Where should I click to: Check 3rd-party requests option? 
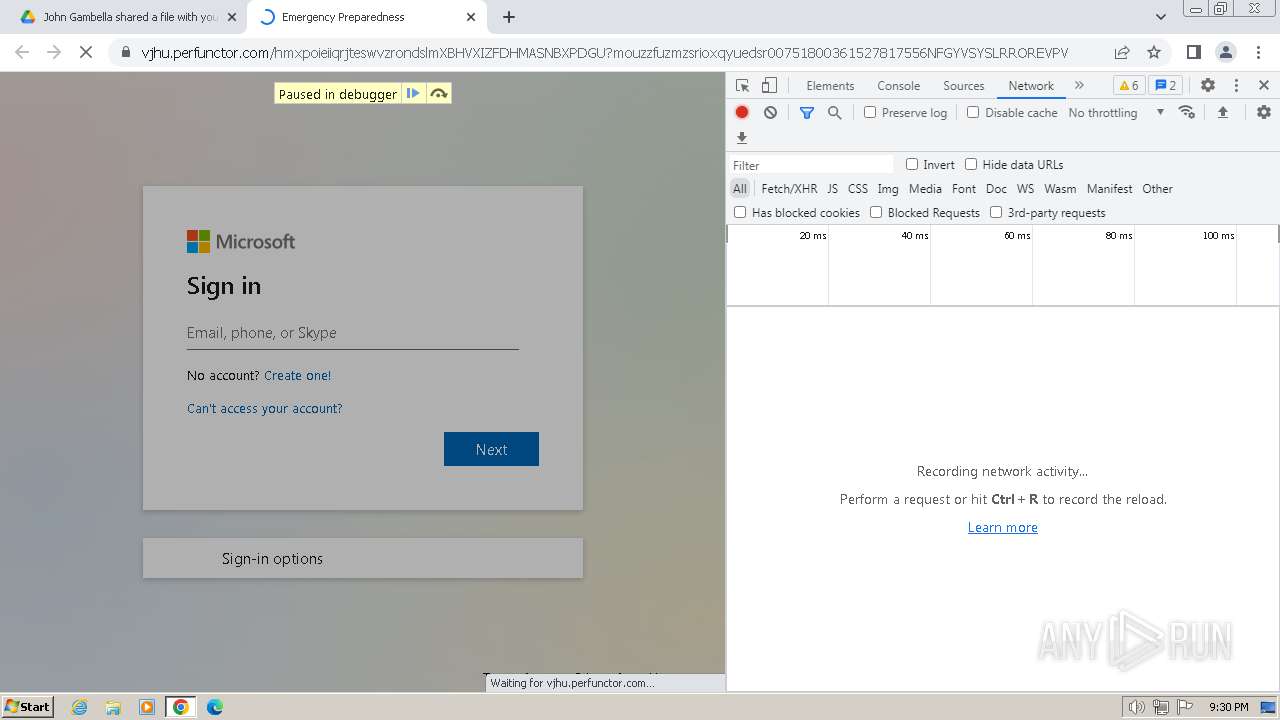tap(996, 212)
